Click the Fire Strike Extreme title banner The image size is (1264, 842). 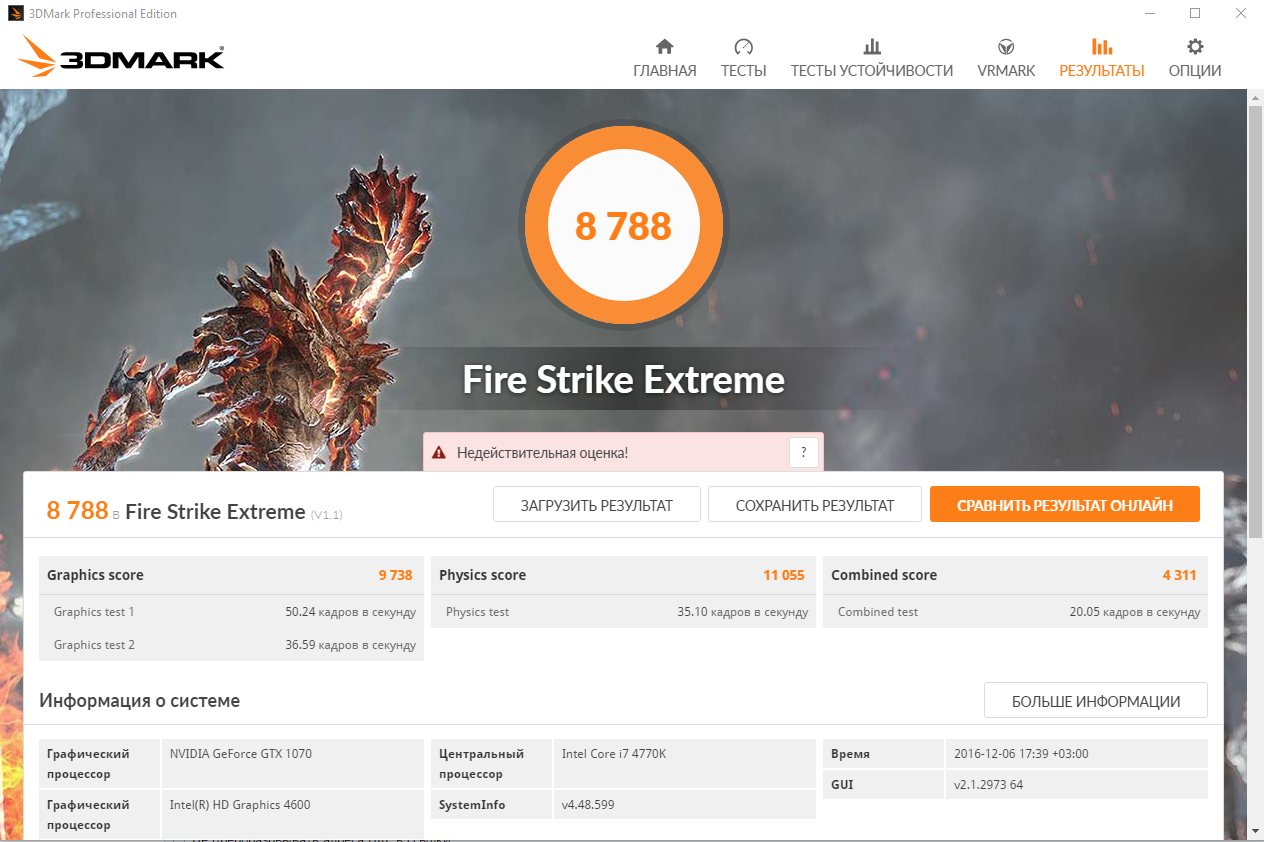pos(623,380)
